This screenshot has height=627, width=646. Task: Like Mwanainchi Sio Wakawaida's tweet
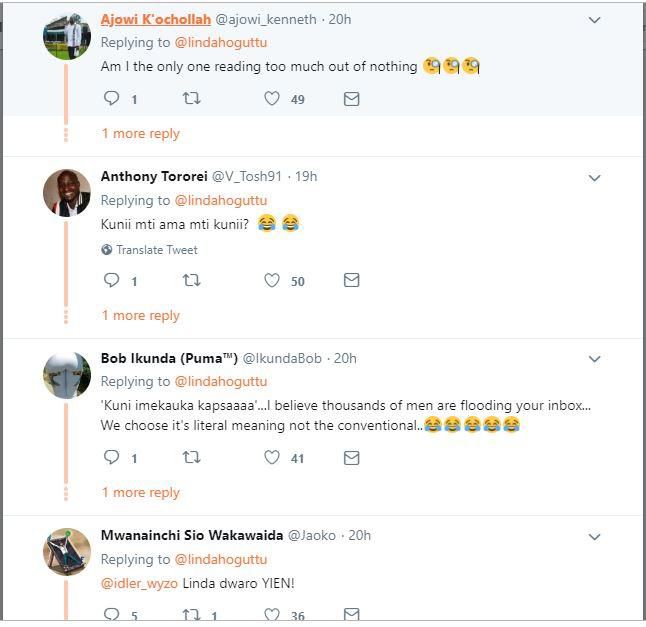[272, 614]
